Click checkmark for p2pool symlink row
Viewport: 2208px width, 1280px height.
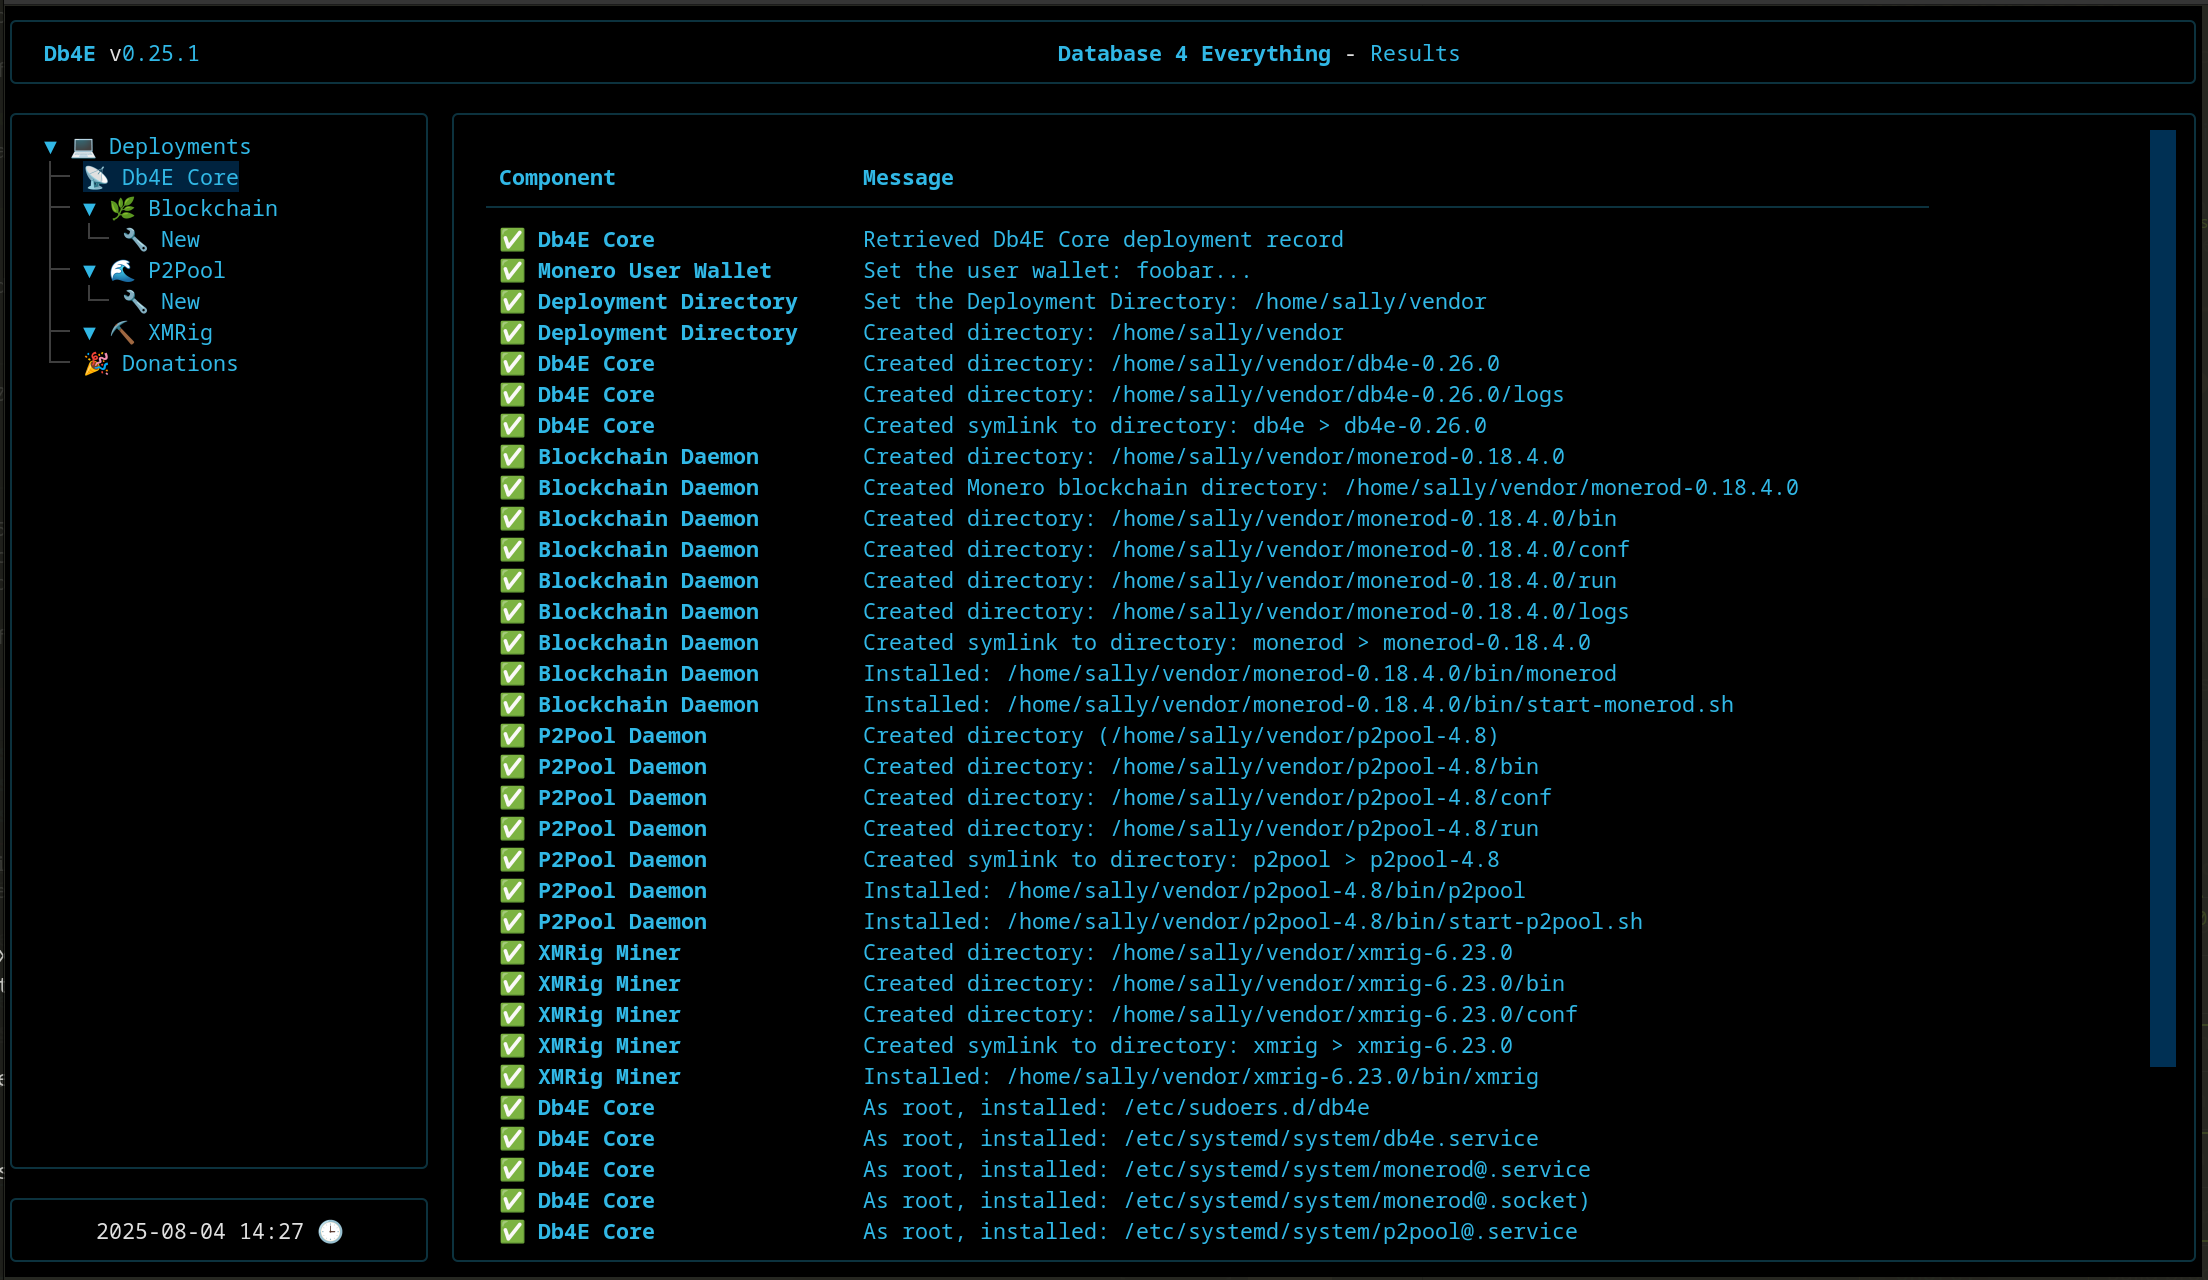click(x=512, y=860)
